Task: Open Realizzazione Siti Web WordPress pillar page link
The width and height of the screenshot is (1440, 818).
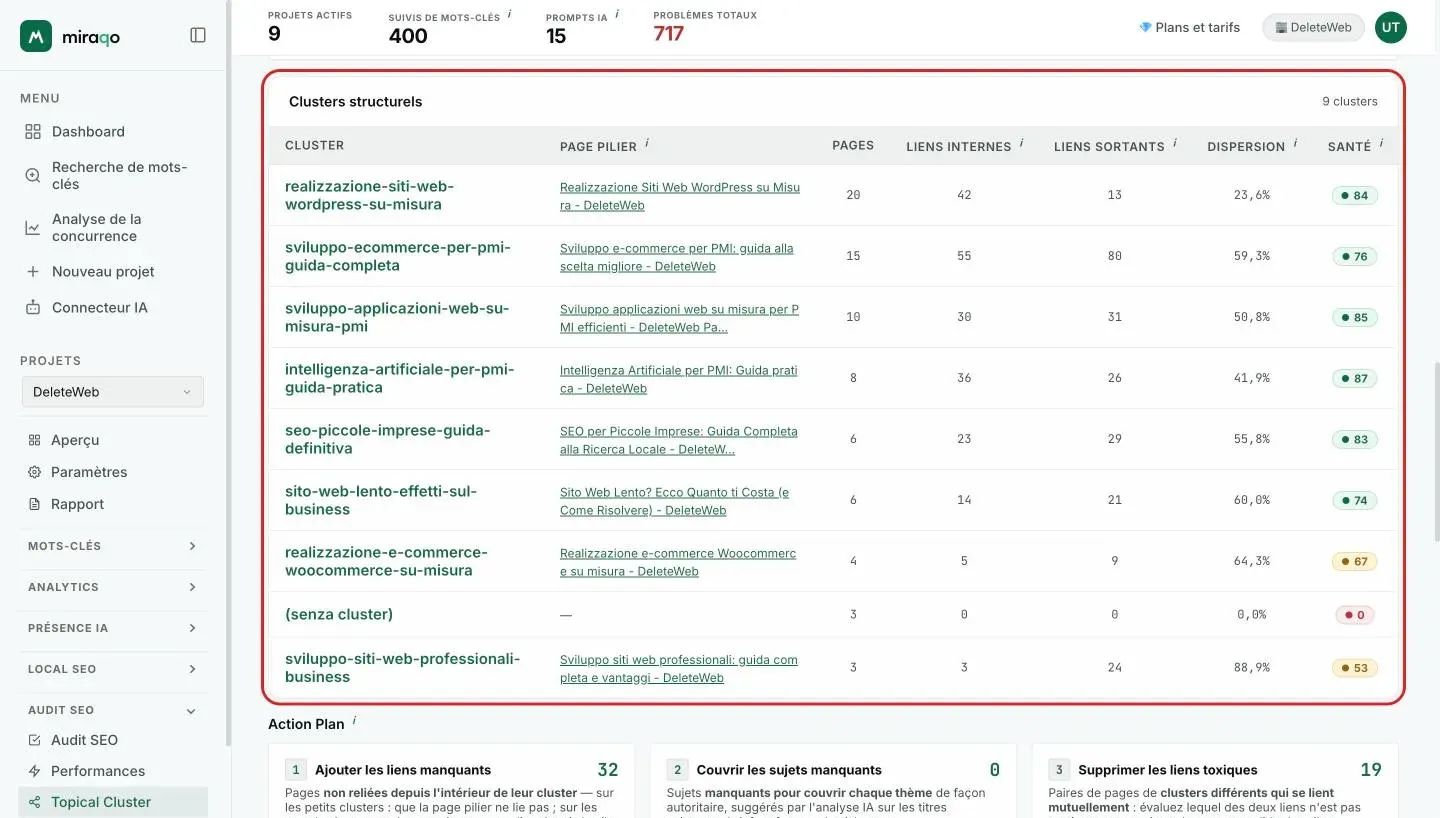Action: pyautogui.click(x=680, y=196)
